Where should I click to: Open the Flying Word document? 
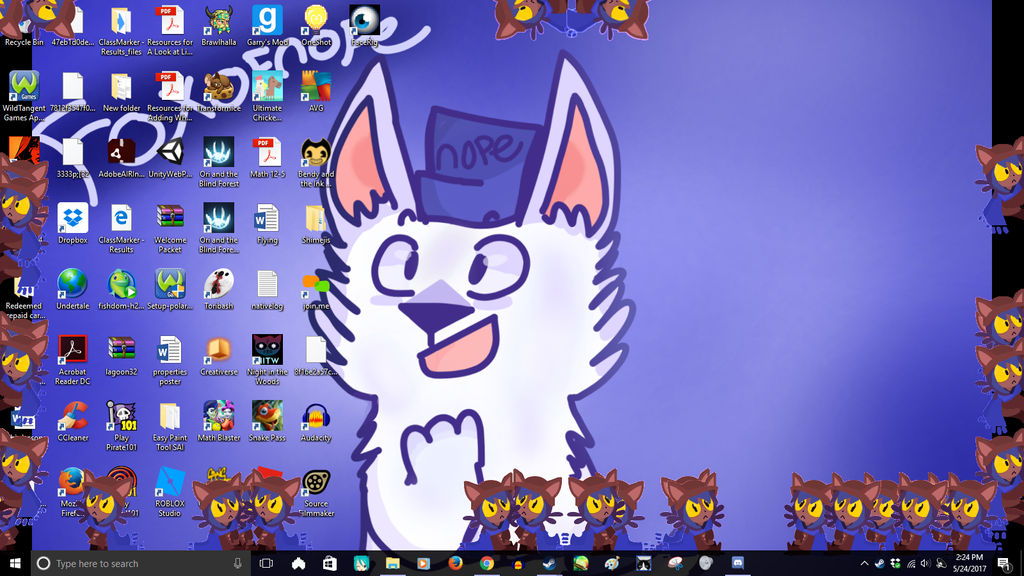tap(268, 224)
